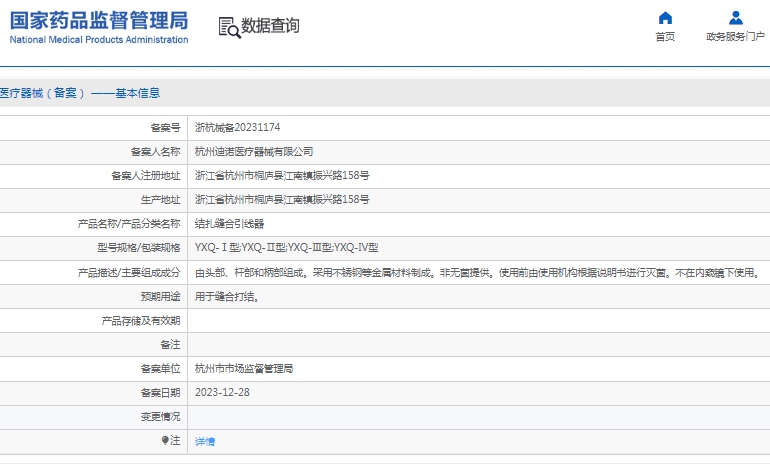Click the date 2023-12-28
The height and width of the screenshot is (464, 770).
(x=222, y=393)
